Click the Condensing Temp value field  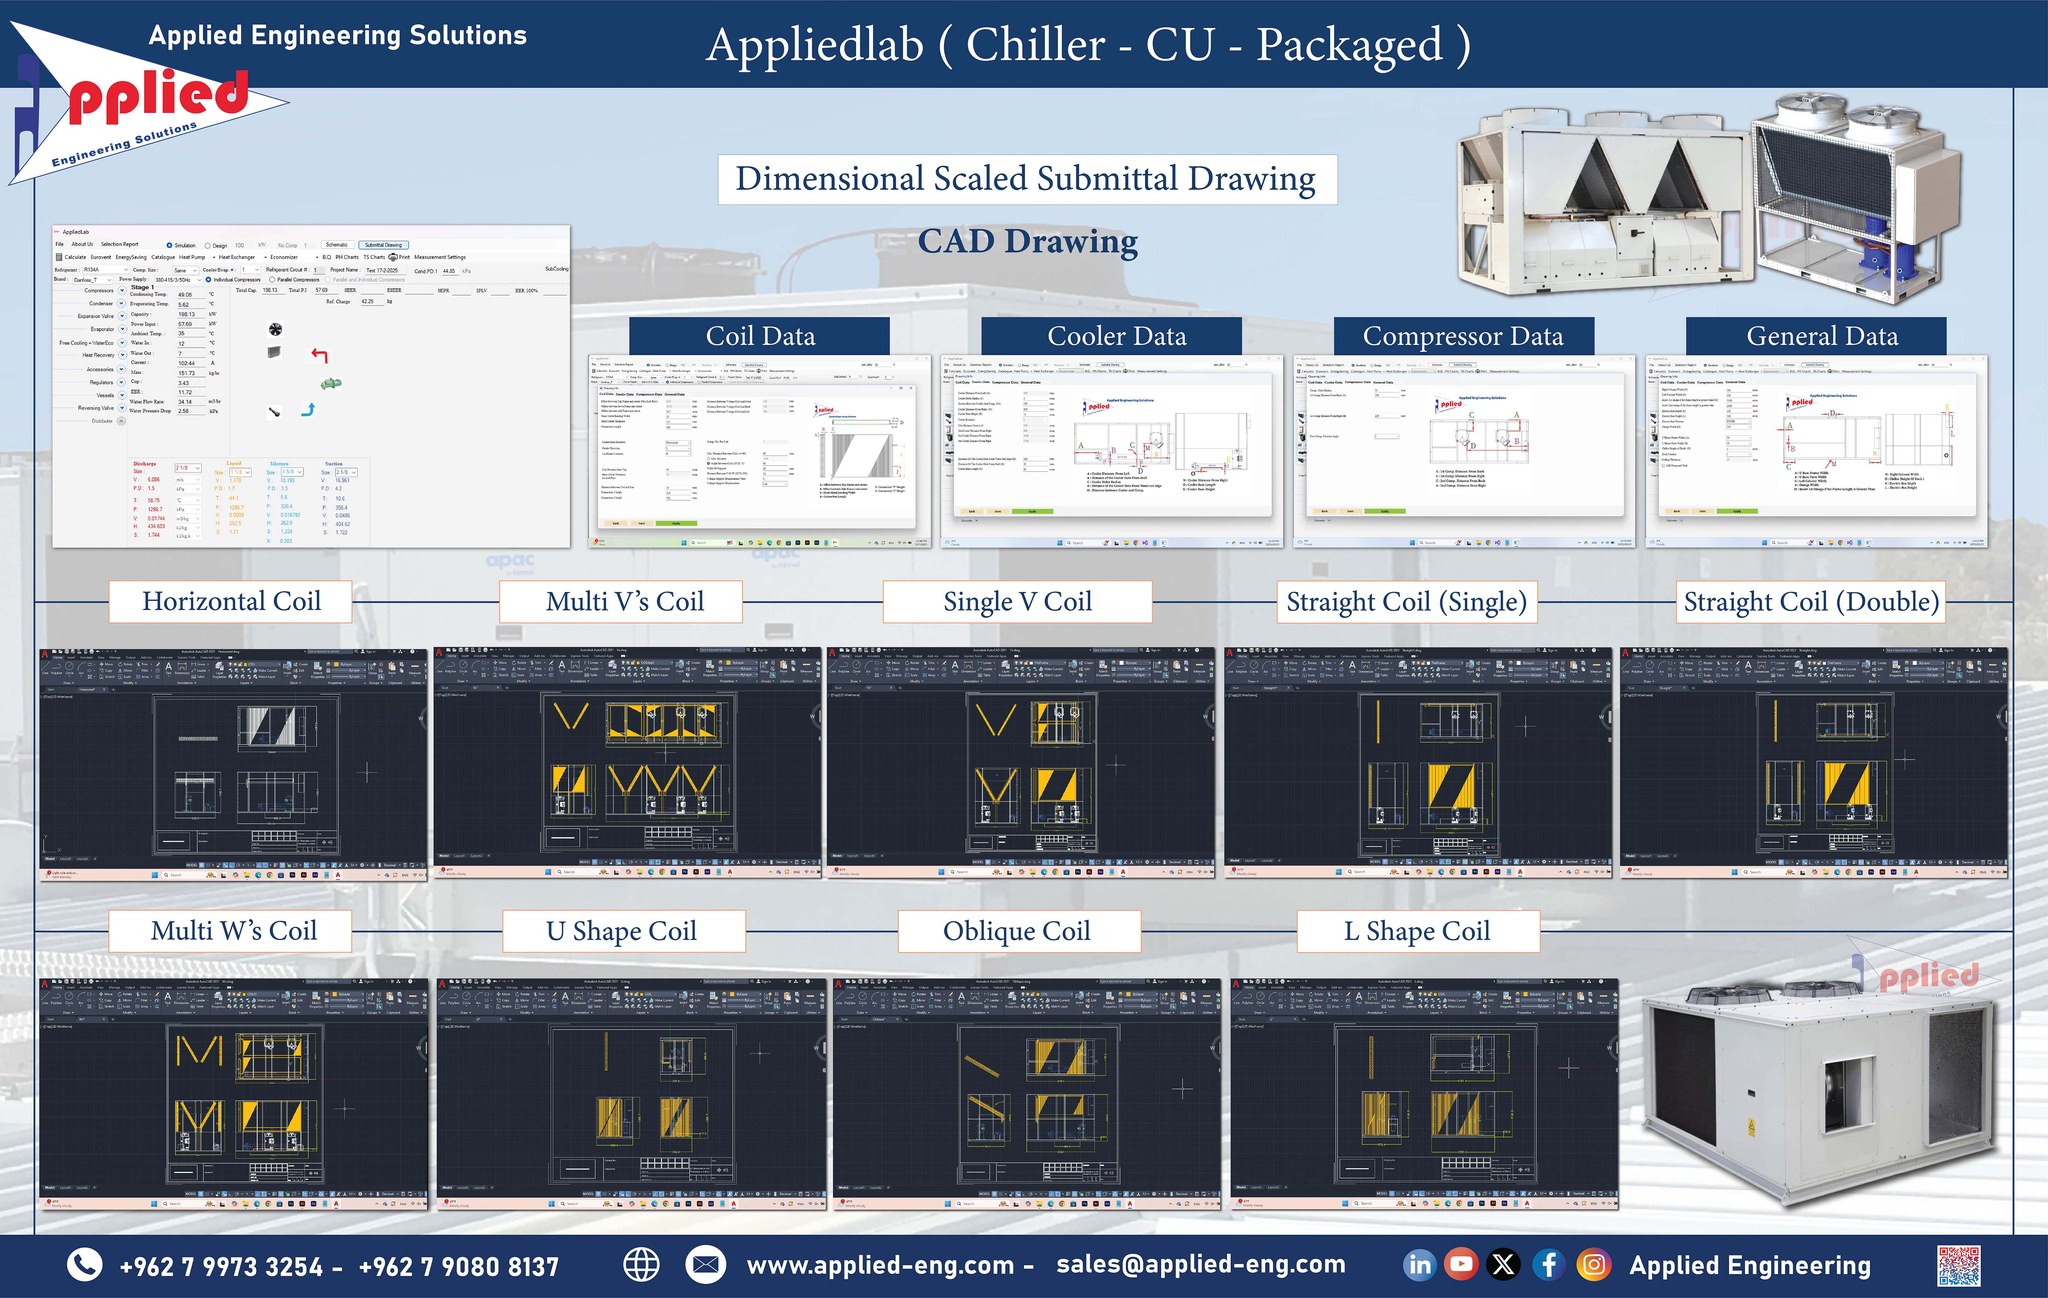point(191,295)
